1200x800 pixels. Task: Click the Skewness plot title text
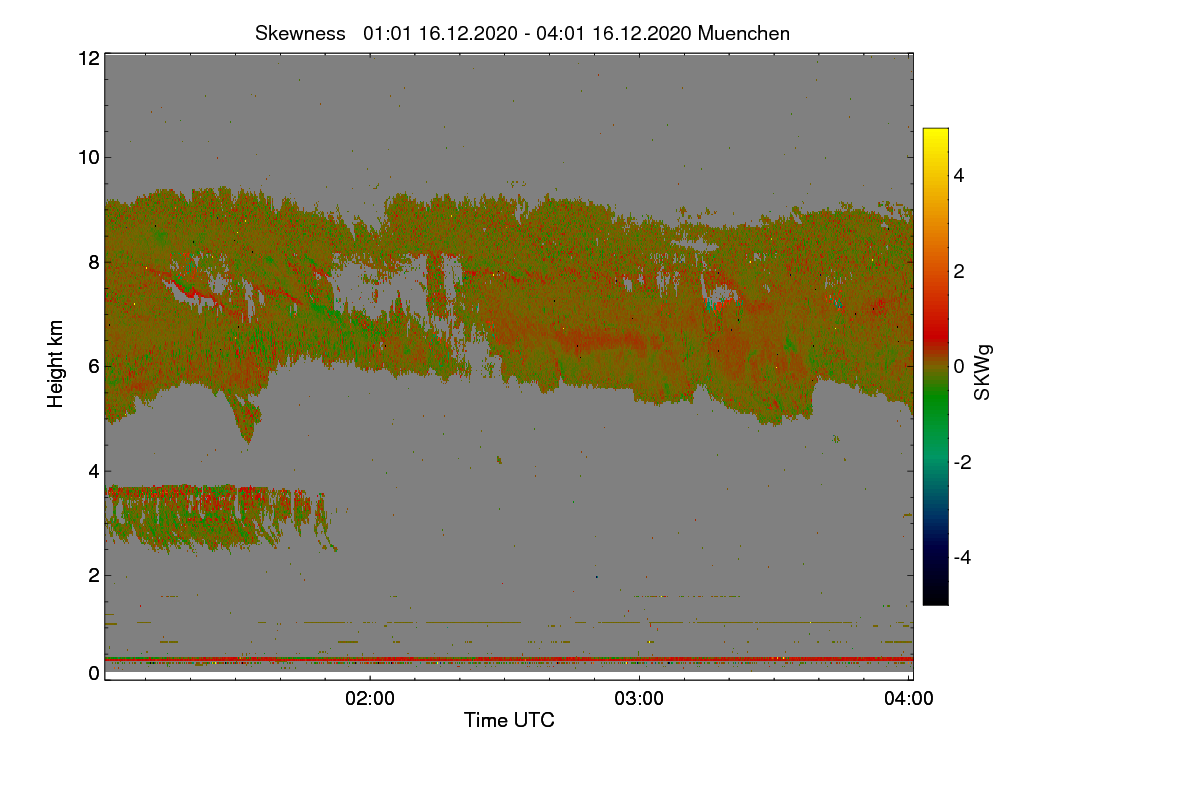(x=523, y=33)
